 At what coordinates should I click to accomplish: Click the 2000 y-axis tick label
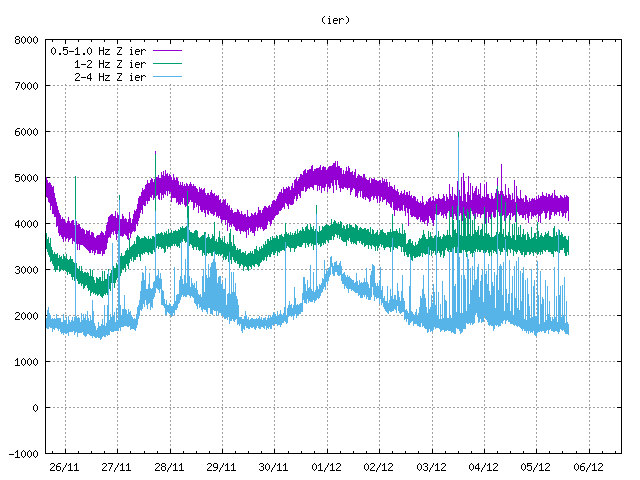coord(26,316)
